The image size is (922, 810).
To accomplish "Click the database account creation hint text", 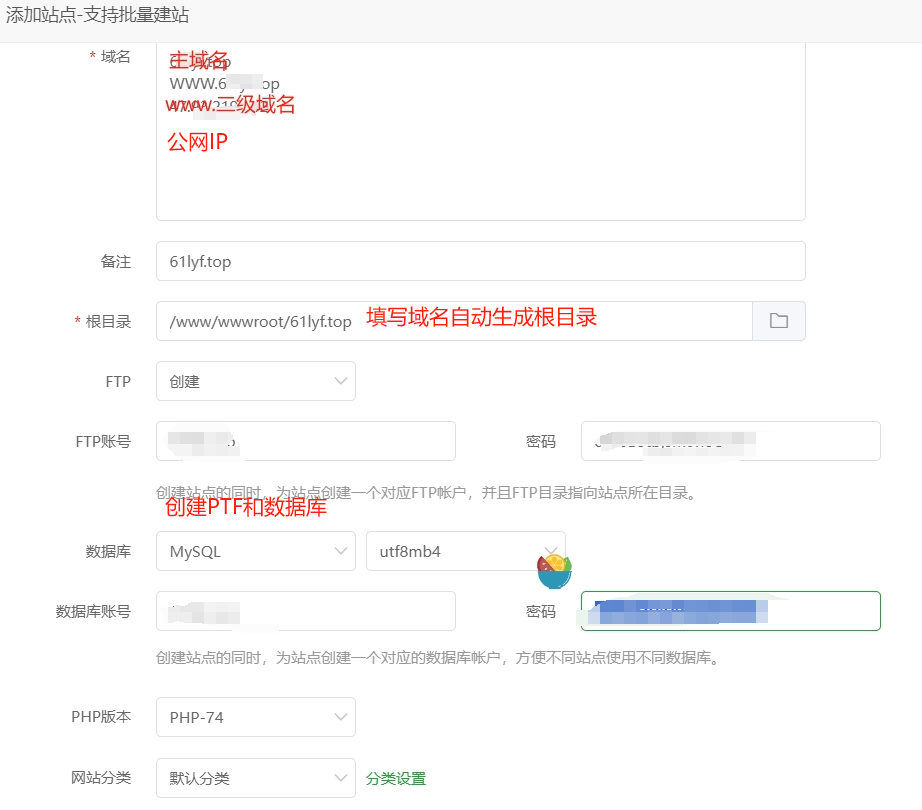I will pos(437,658).
